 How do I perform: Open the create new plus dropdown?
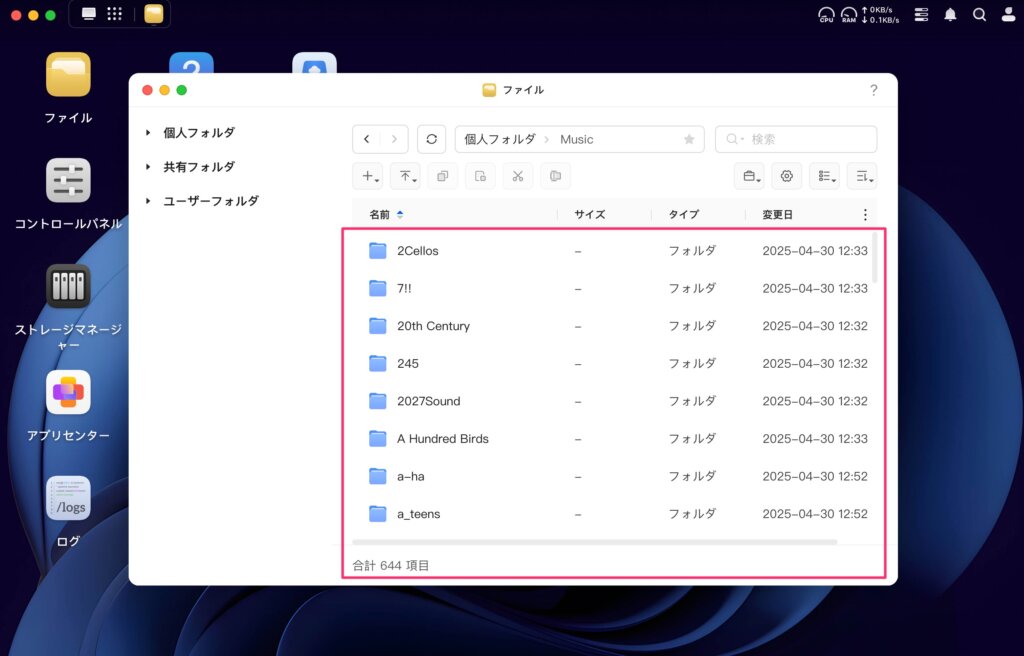(x=368, y=176)
